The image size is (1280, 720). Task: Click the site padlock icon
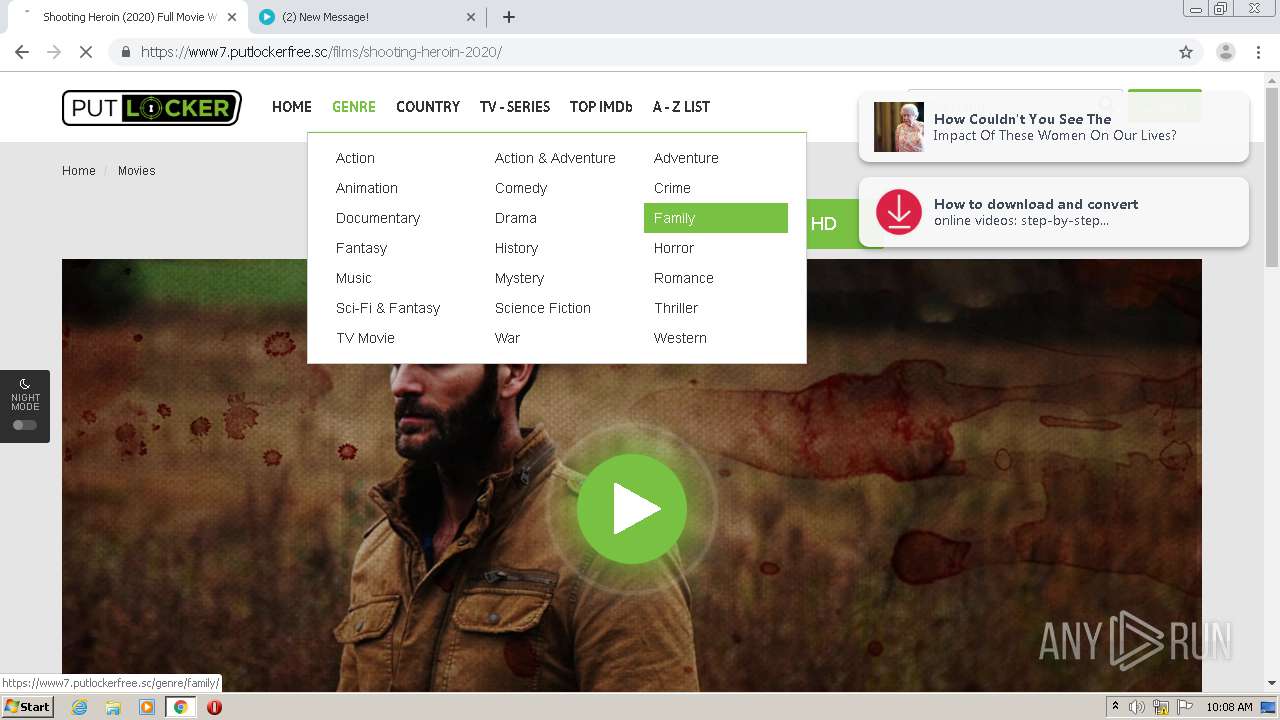pos(125,52)
